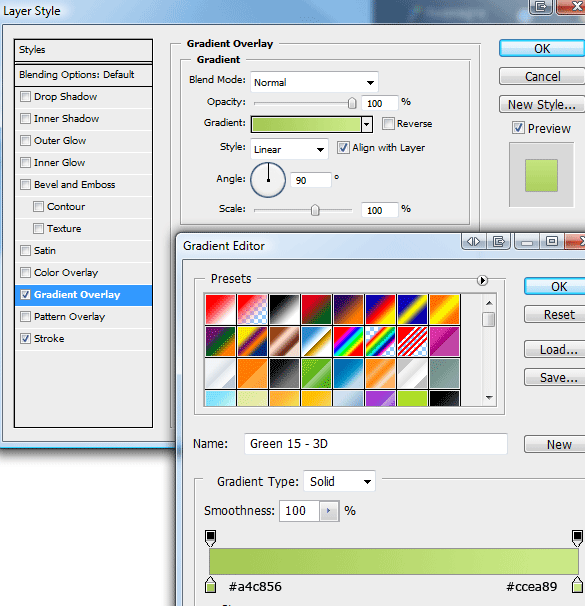Open the Presets flyout menu arrow
This screenshot has height=606, width=585.
pyautogui.click(x=482, y=280)
